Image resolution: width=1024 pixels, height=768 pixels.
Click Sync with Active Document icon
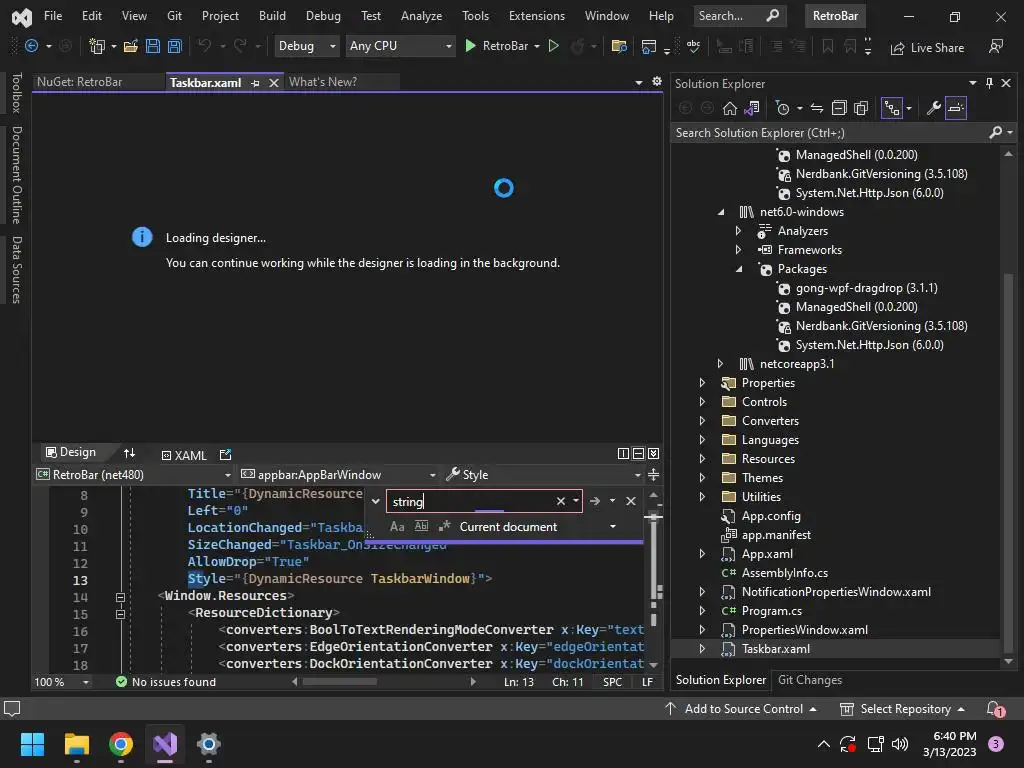pyautogui.click(x=816, y=108)
